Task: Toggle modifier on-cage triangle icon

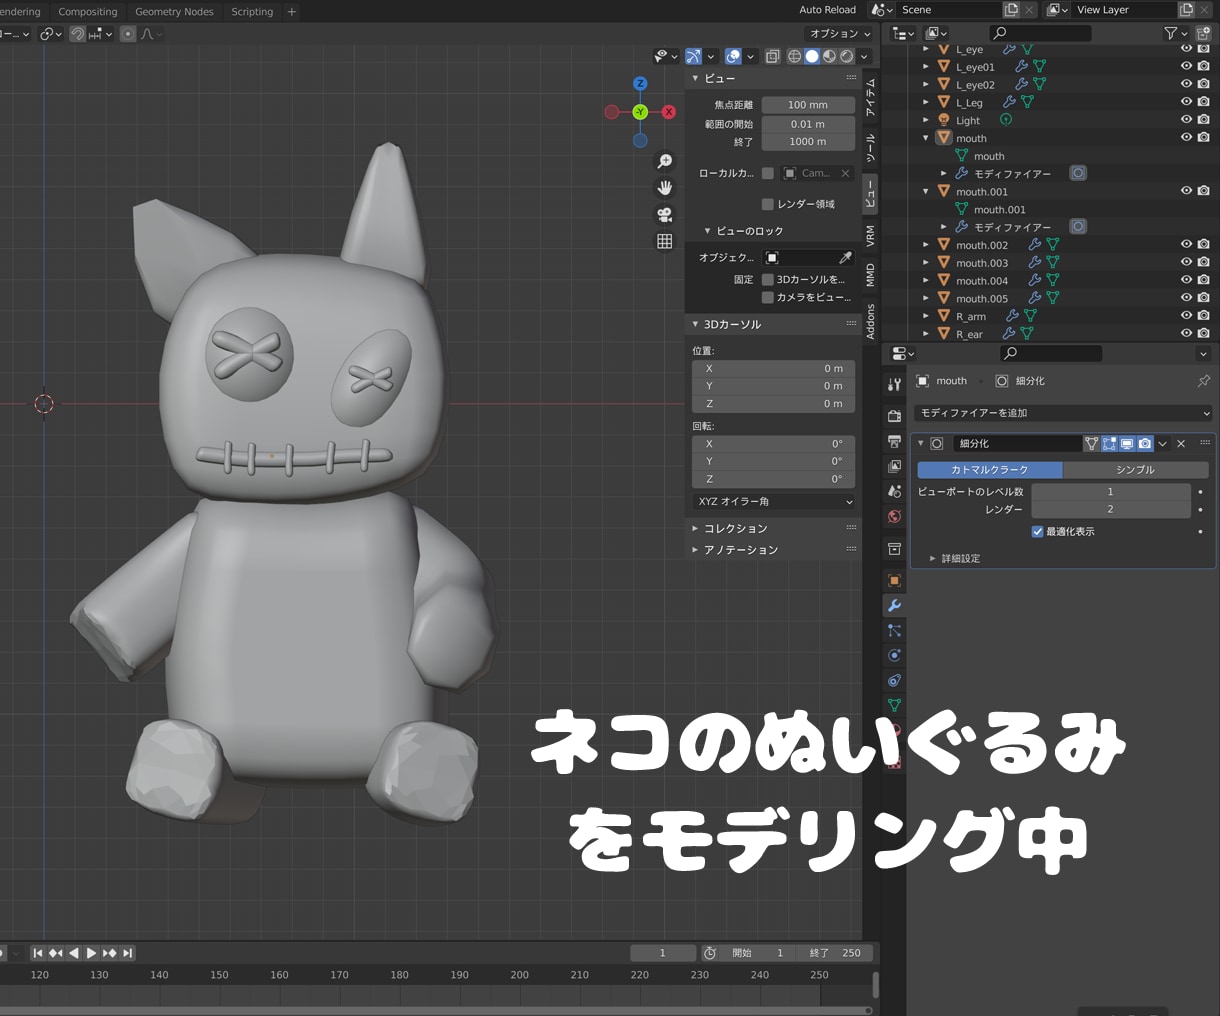Action: click(x=1091, y=443)
